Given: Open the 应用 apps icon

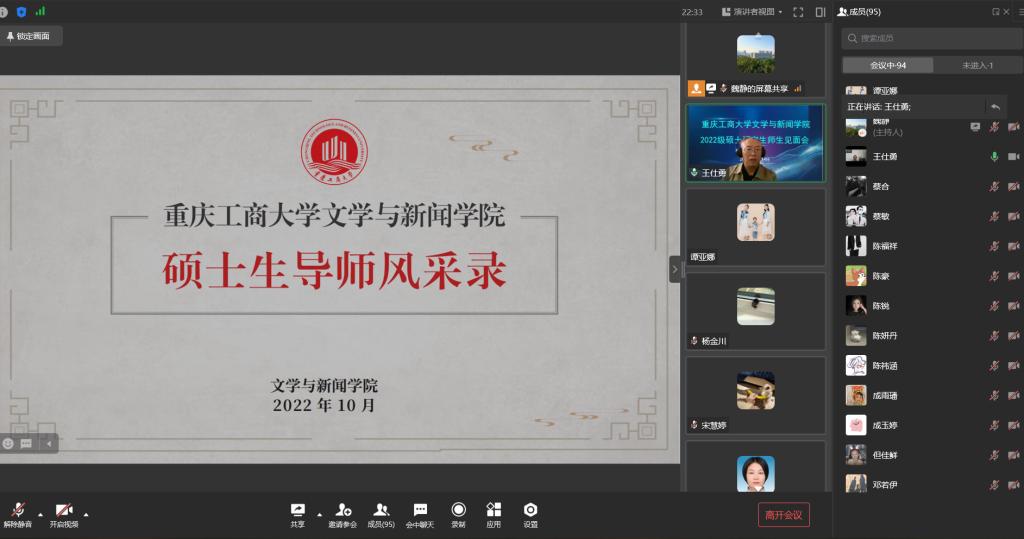Looking at the screenshot, I should click(x=493, y=511).
